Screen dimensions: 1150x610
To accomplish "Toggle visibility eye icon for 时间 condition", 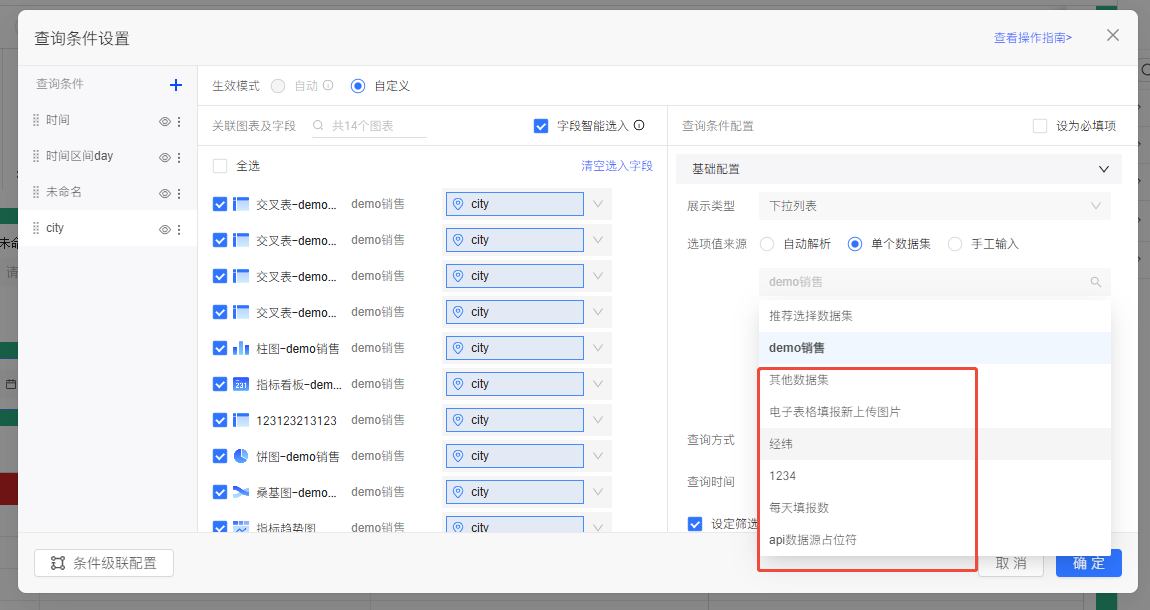I will tap(165, 121).
